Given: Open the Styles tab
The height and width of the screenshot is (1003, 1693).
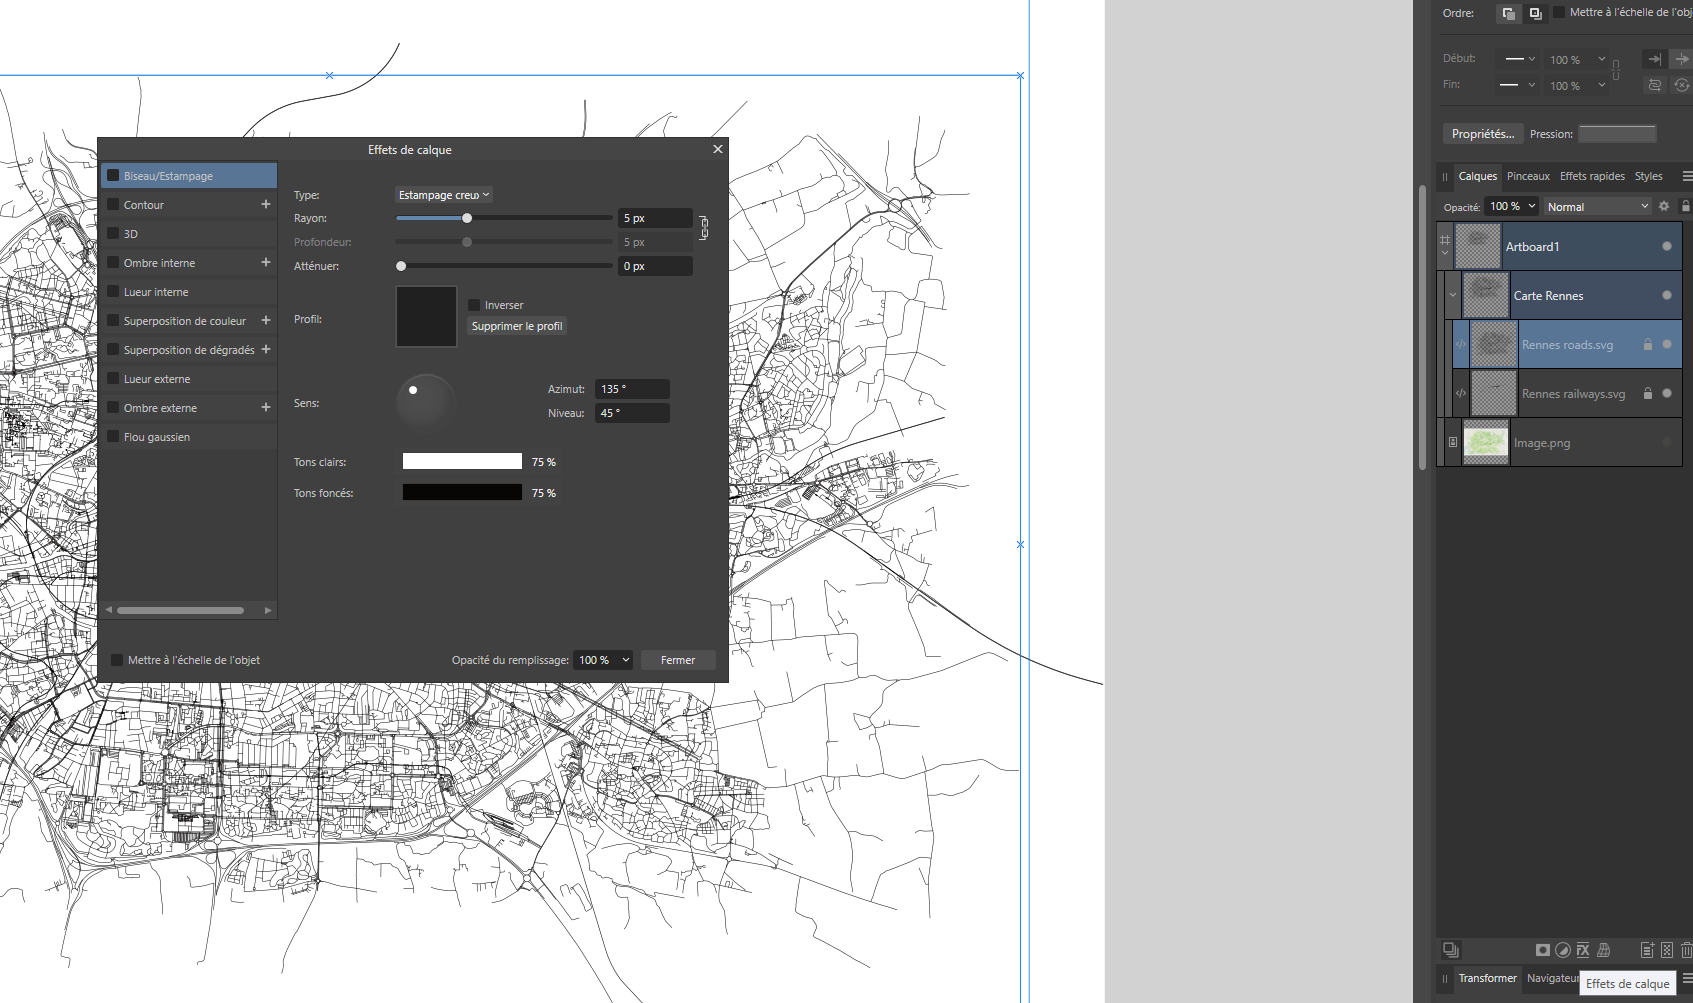Looking at the screenshot, I should [1648, 176].
